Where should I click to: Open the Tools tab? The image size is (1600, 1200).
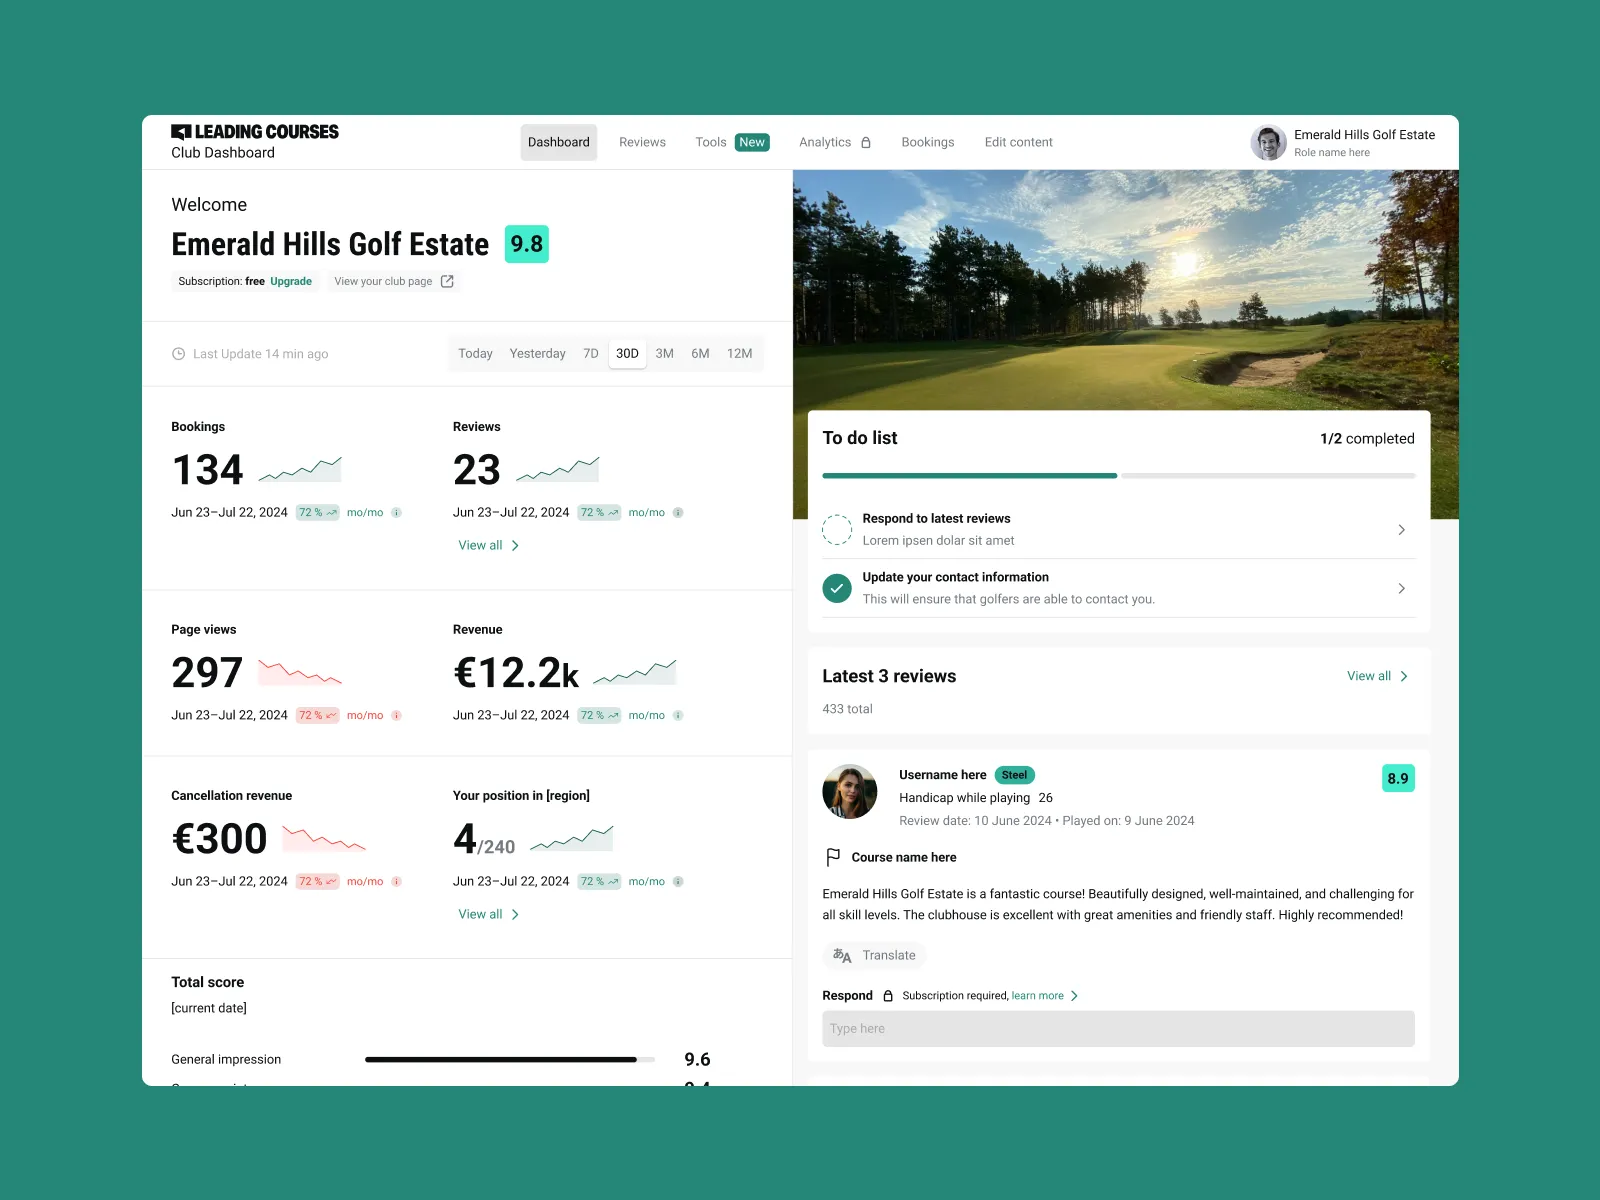[x=711, y=142]
